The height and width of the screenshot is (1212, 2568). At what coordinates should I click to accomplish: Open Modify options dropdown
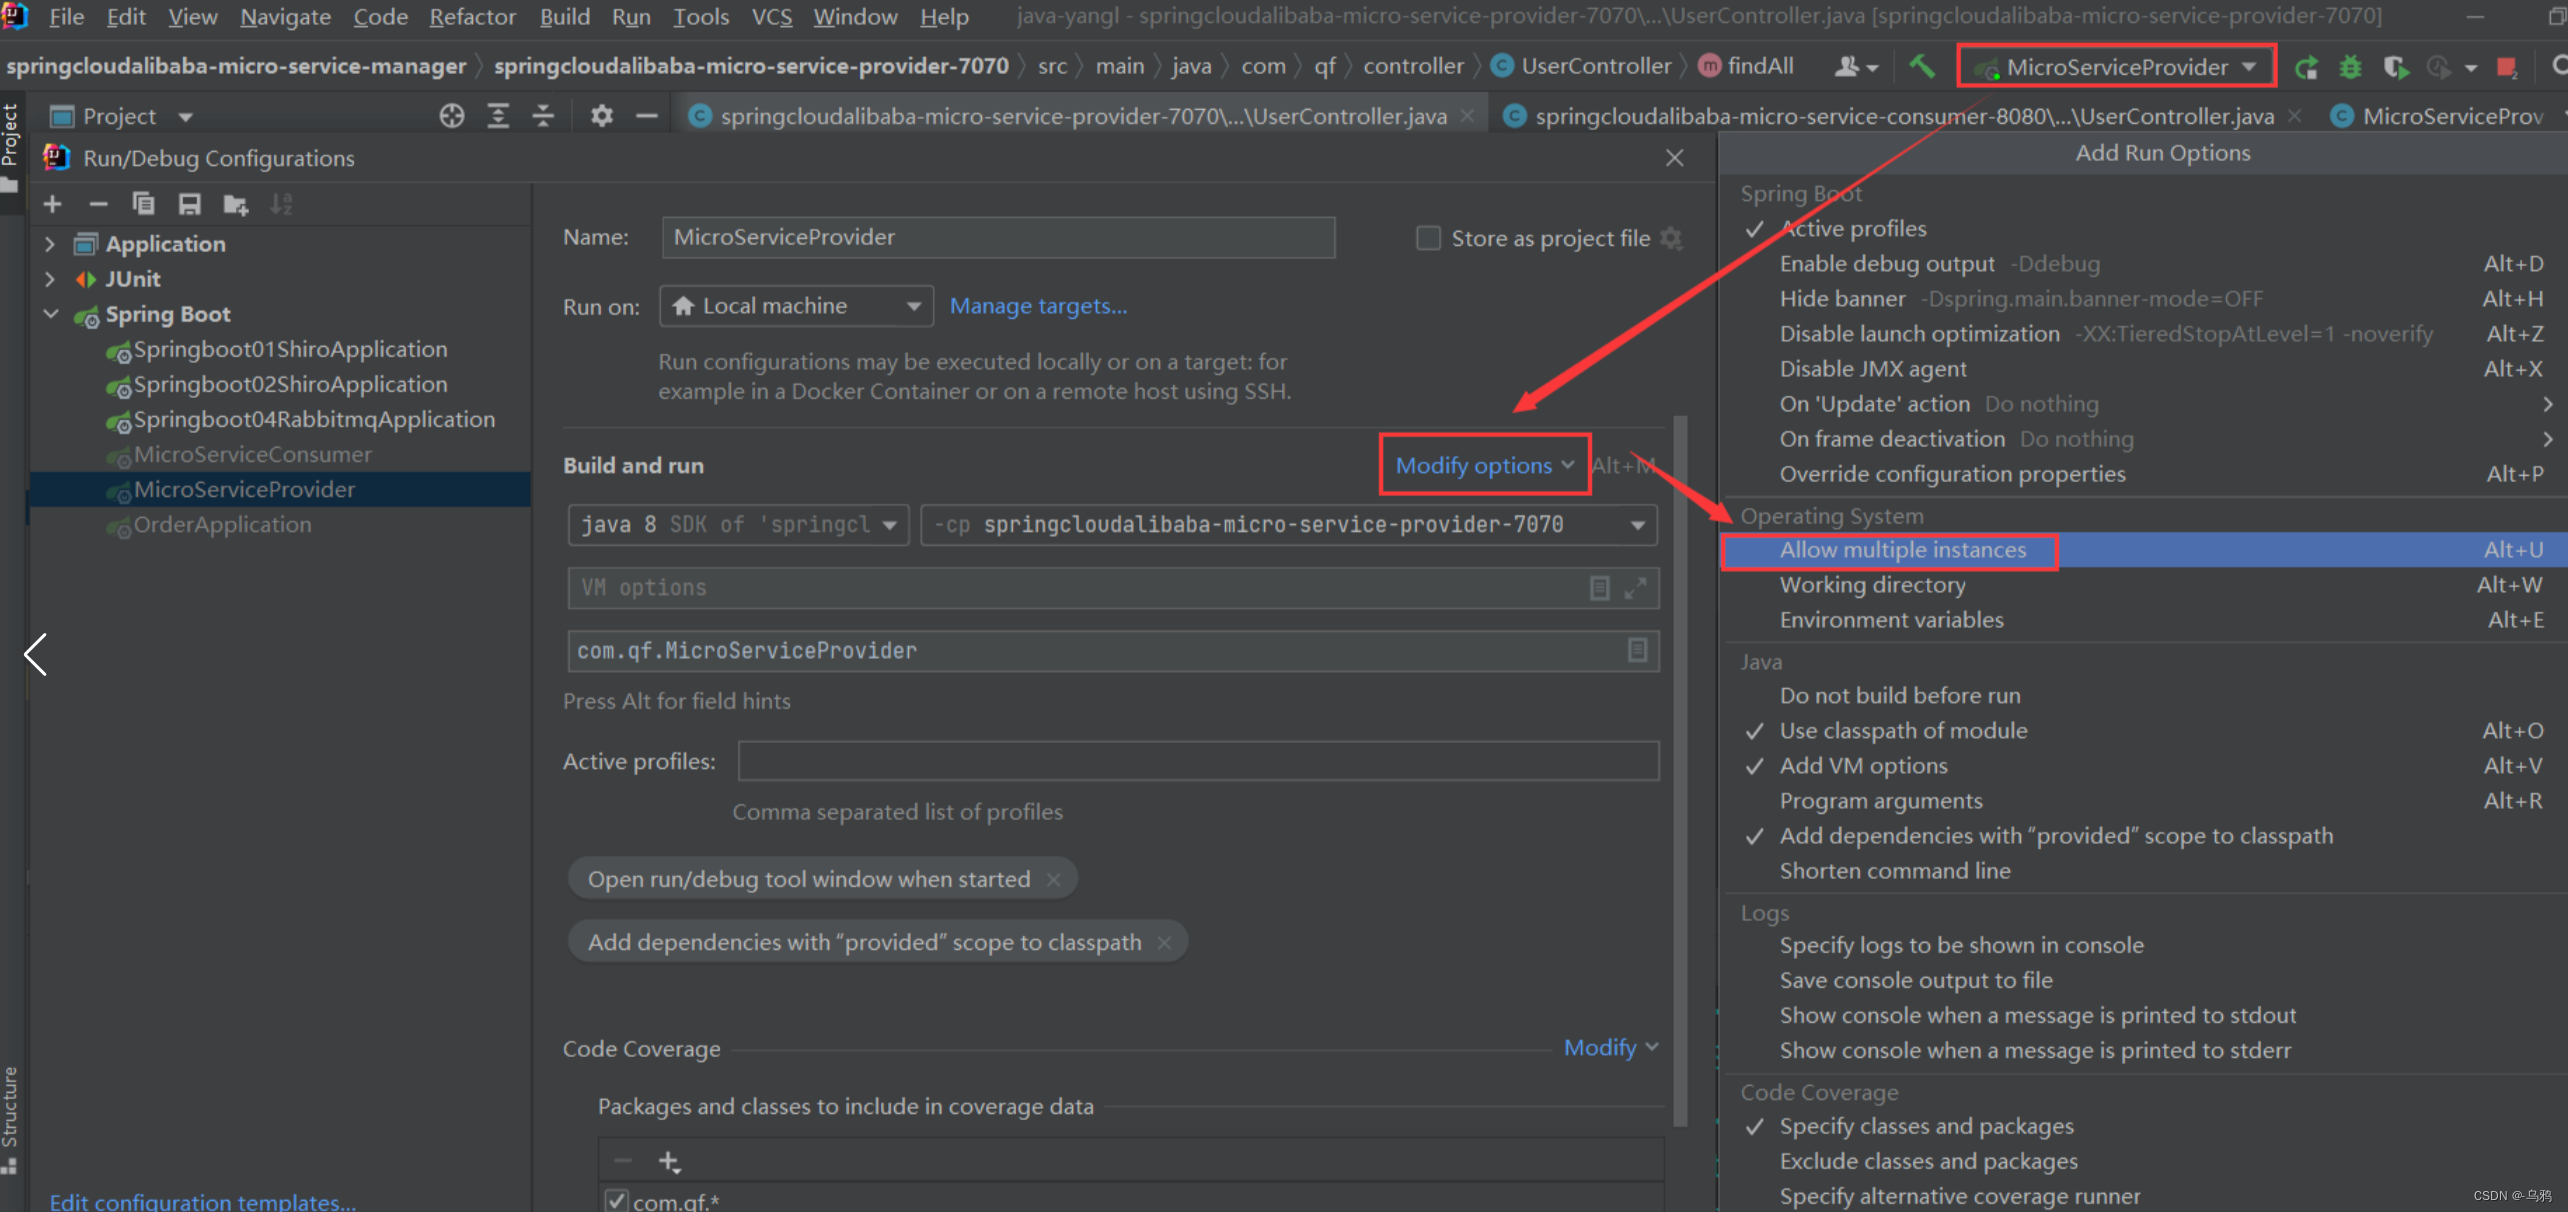point(1484,465)
